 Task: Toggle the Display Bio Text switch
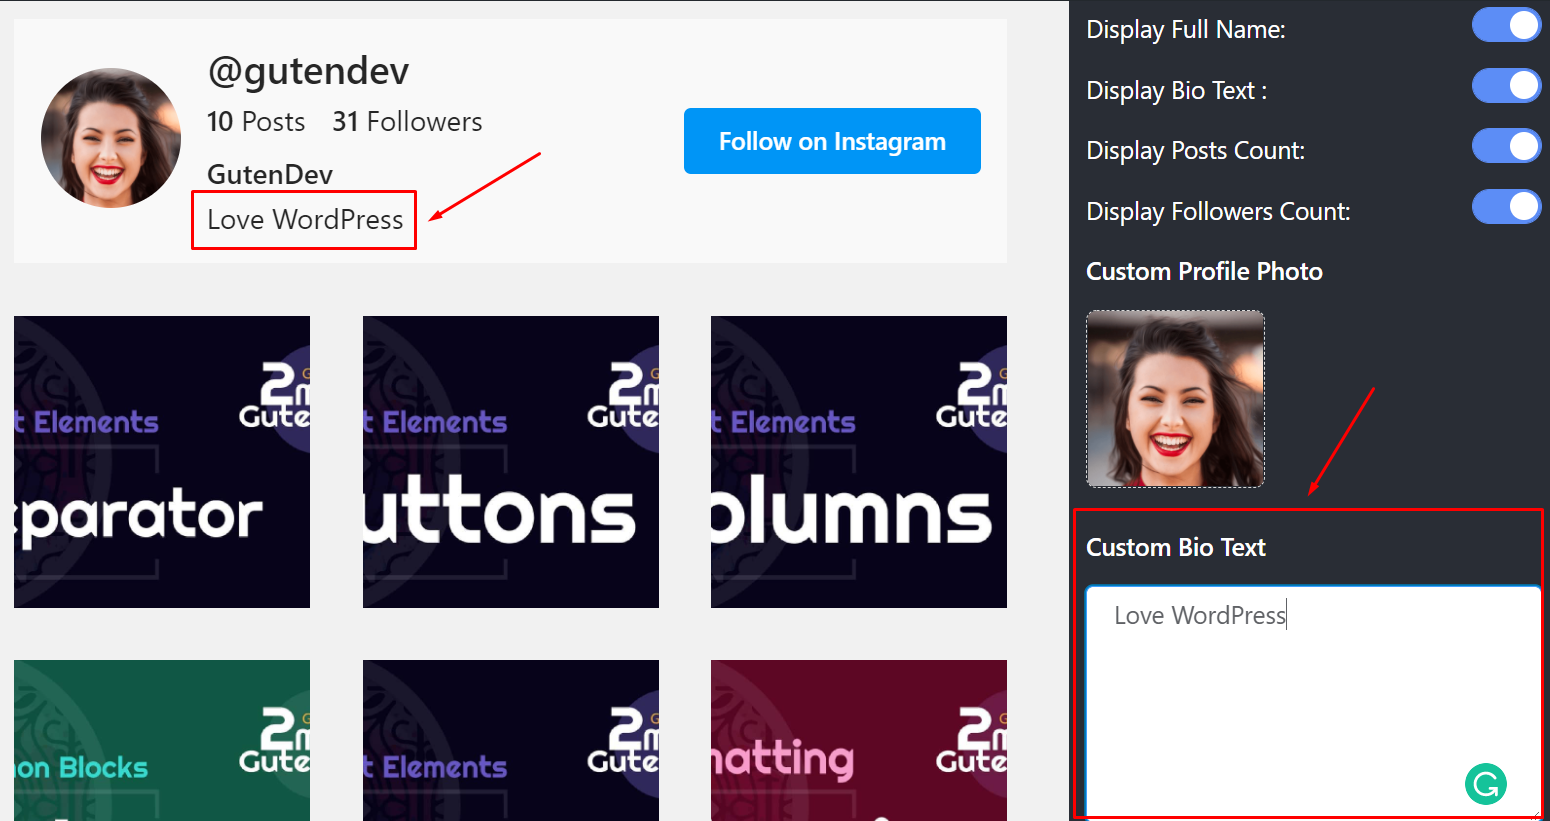(x=1506, y=86)
